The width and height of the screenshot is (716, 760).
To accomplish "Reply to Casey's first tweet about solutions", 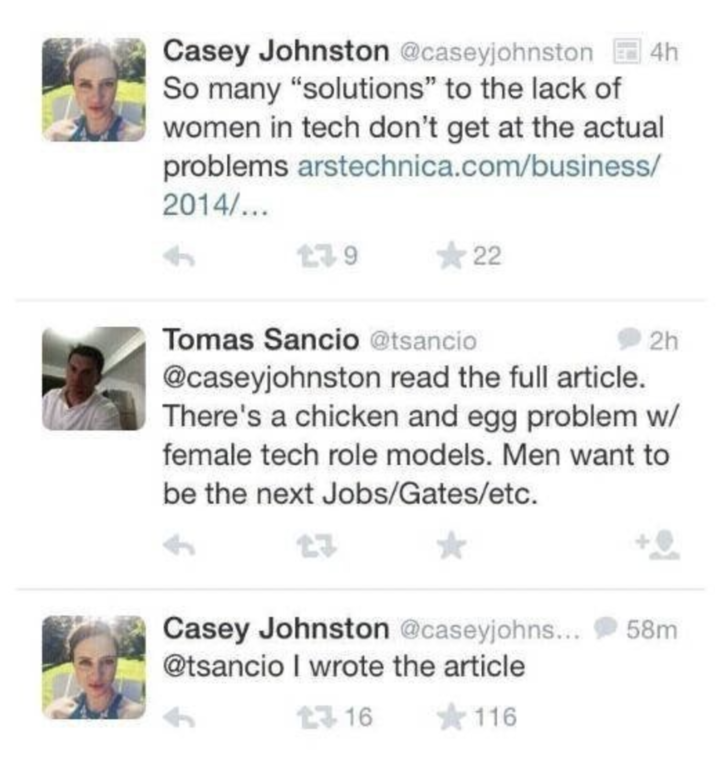I will [x=177, y=256].
